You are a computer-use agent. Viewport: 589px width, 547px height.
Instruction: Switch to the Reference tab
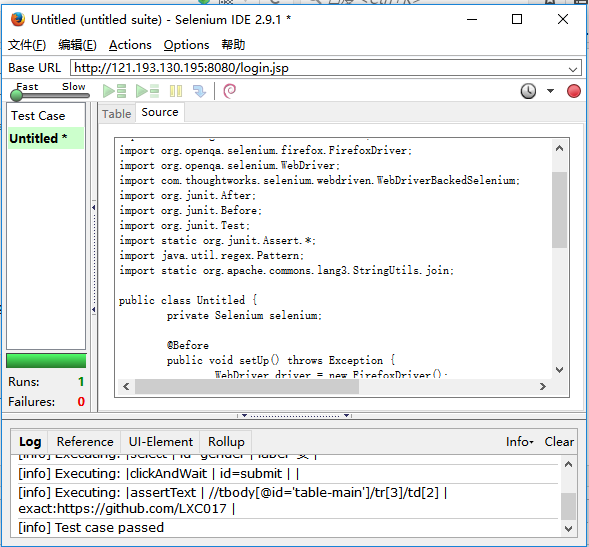85,442
